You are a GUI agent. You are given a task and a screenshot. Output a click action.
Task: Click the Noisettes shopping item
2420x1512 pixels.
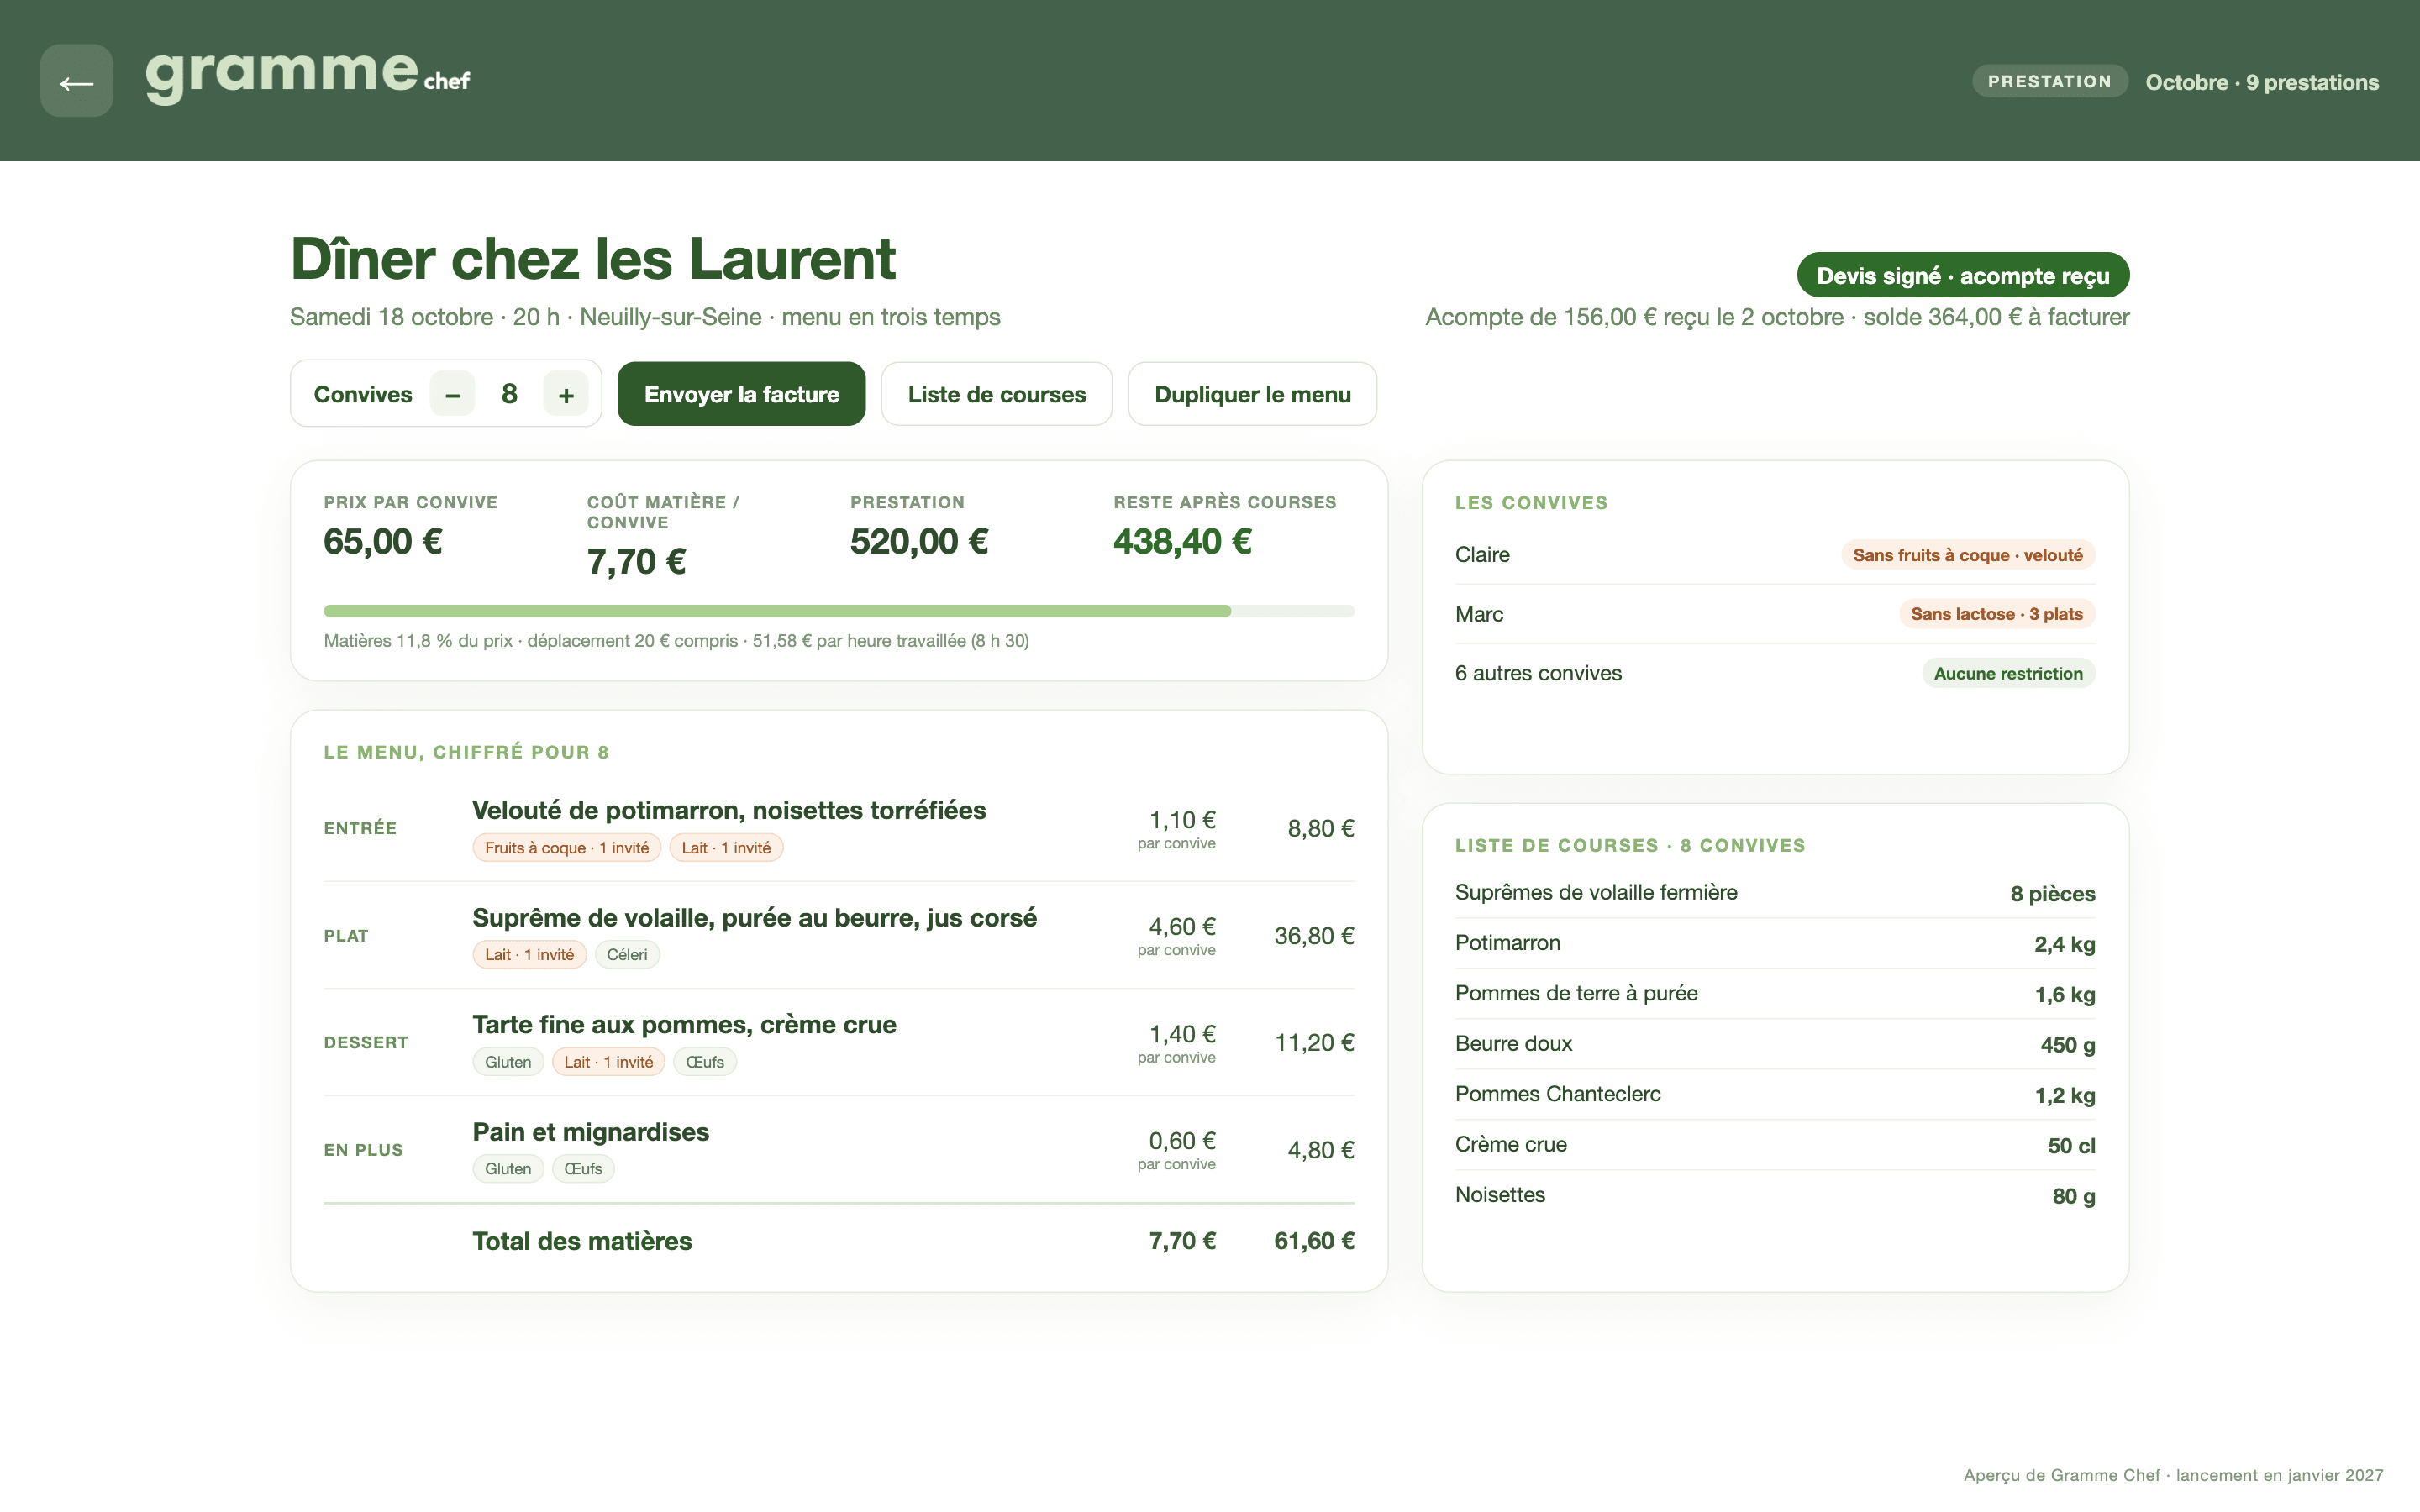click(x=1775, y=1195)
